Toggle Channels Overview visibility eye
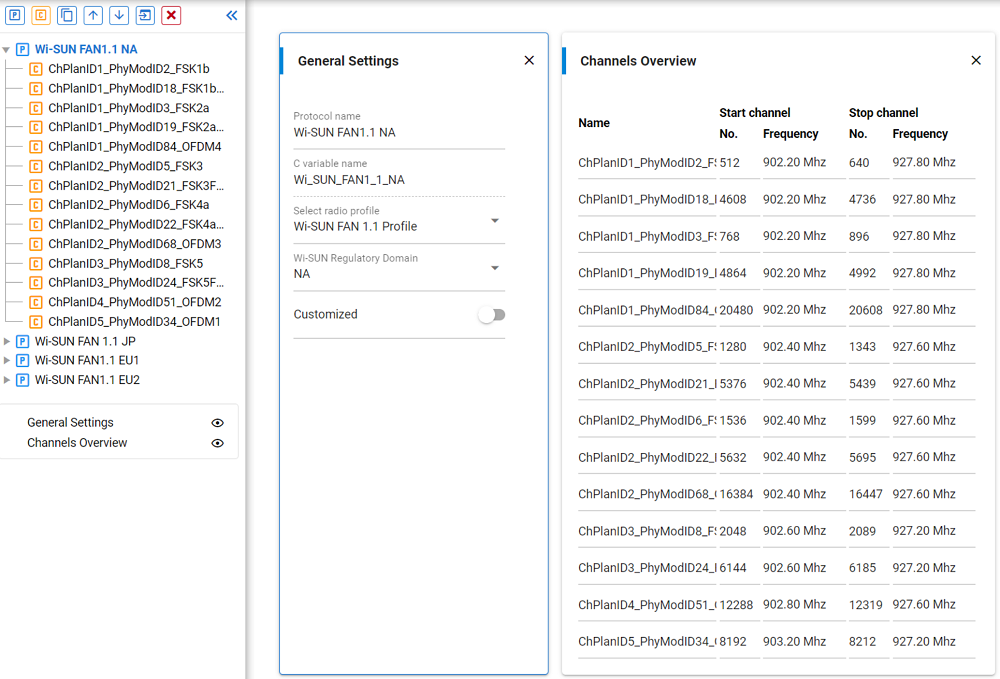Screen dimensions: 1000x679 pos(217,443)
